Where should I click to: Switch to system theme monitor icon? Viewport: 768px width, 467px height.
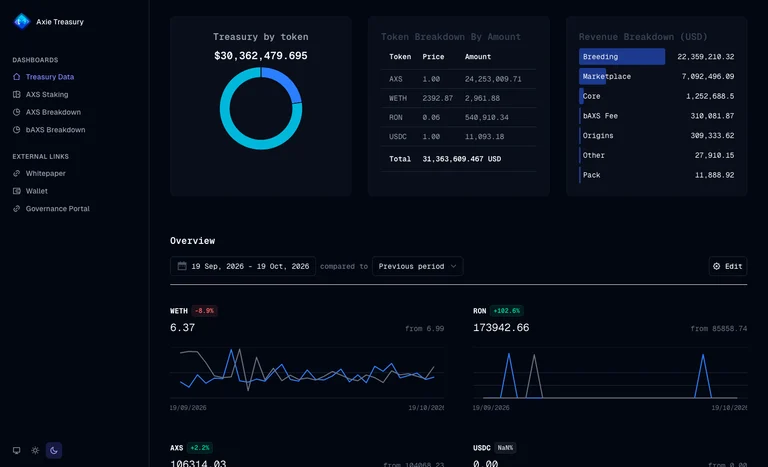[x=17, y=450]
